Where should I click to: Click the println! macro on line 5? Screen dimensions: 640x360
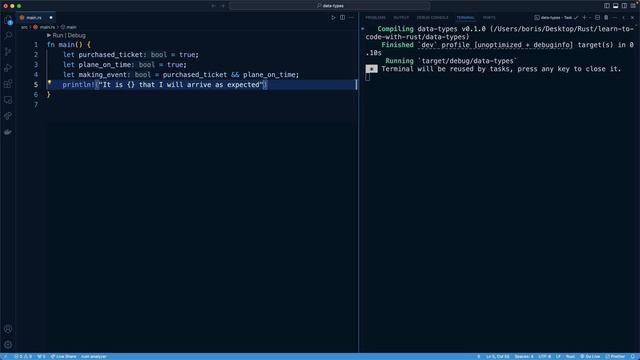point(78,84)
